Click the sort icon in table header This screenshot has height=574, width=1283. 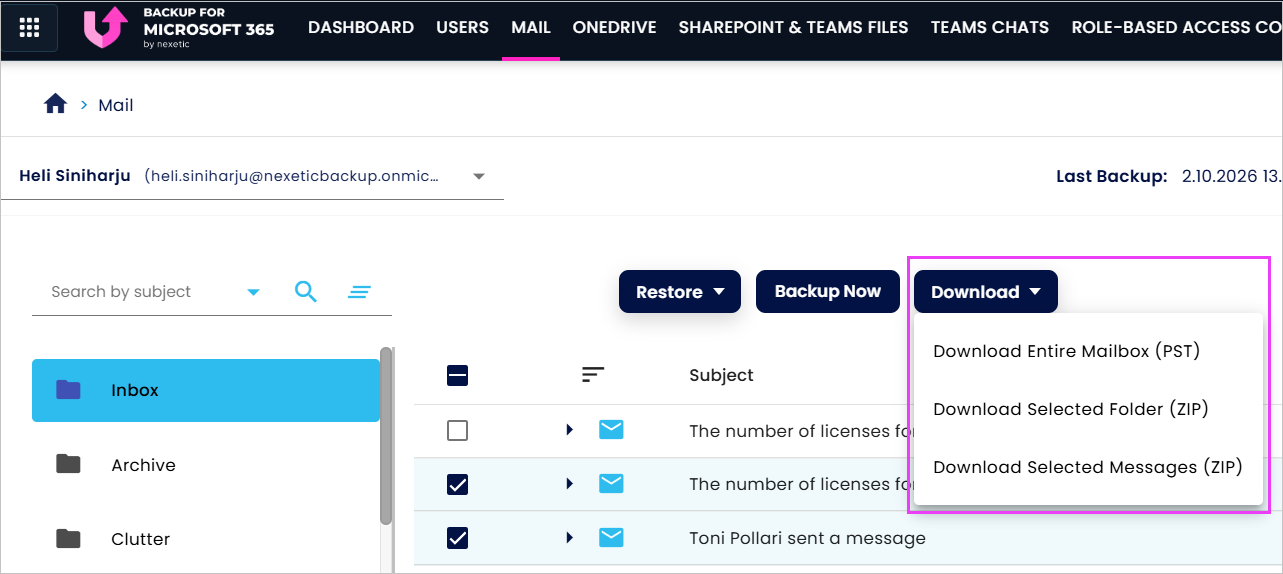(x=593, y=374)
